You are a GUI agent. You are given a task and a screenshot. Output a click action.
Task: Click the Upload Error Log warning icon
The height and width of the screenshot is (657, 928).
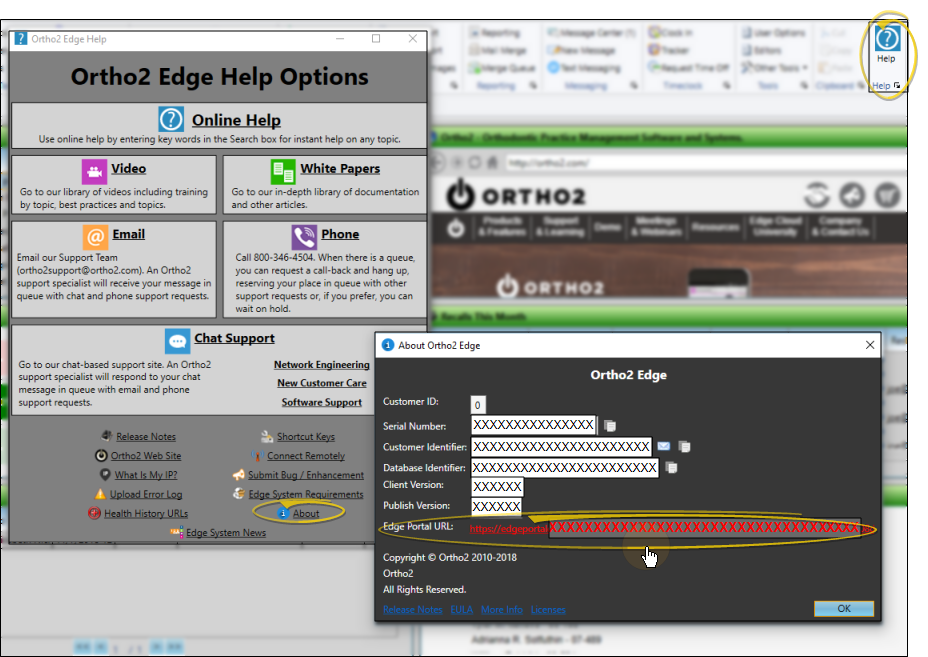[x=100, y=494]
